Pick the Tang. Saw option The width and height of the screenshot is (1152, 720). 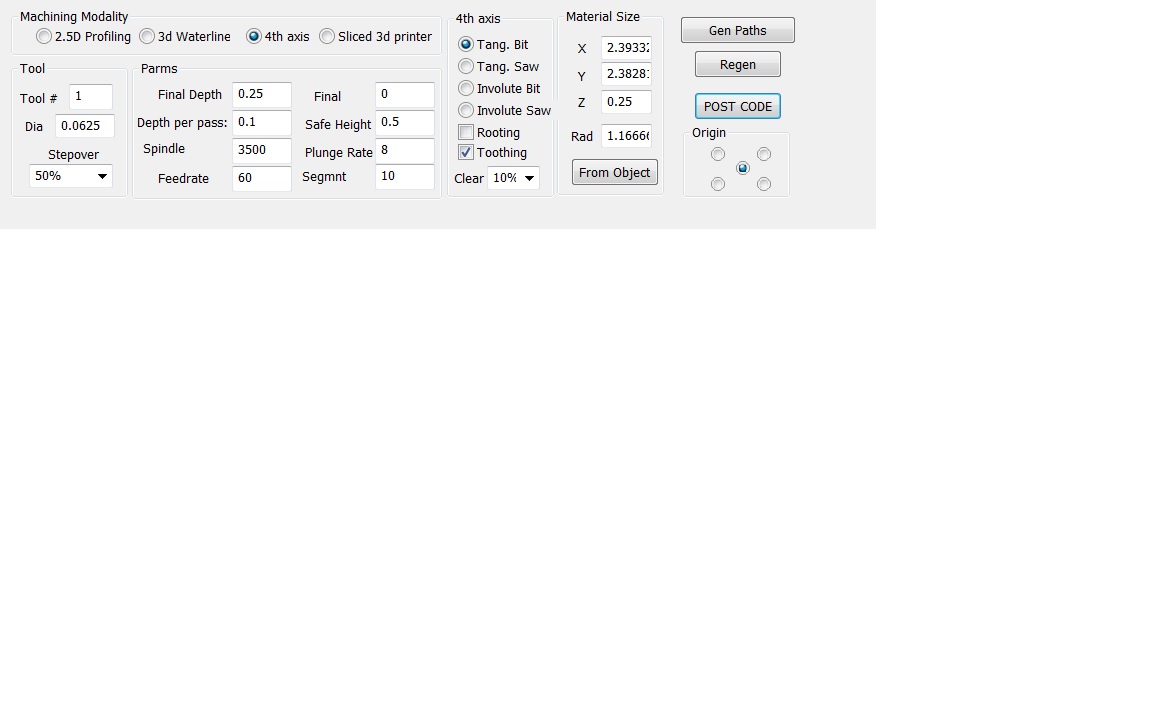pos(466,67)
